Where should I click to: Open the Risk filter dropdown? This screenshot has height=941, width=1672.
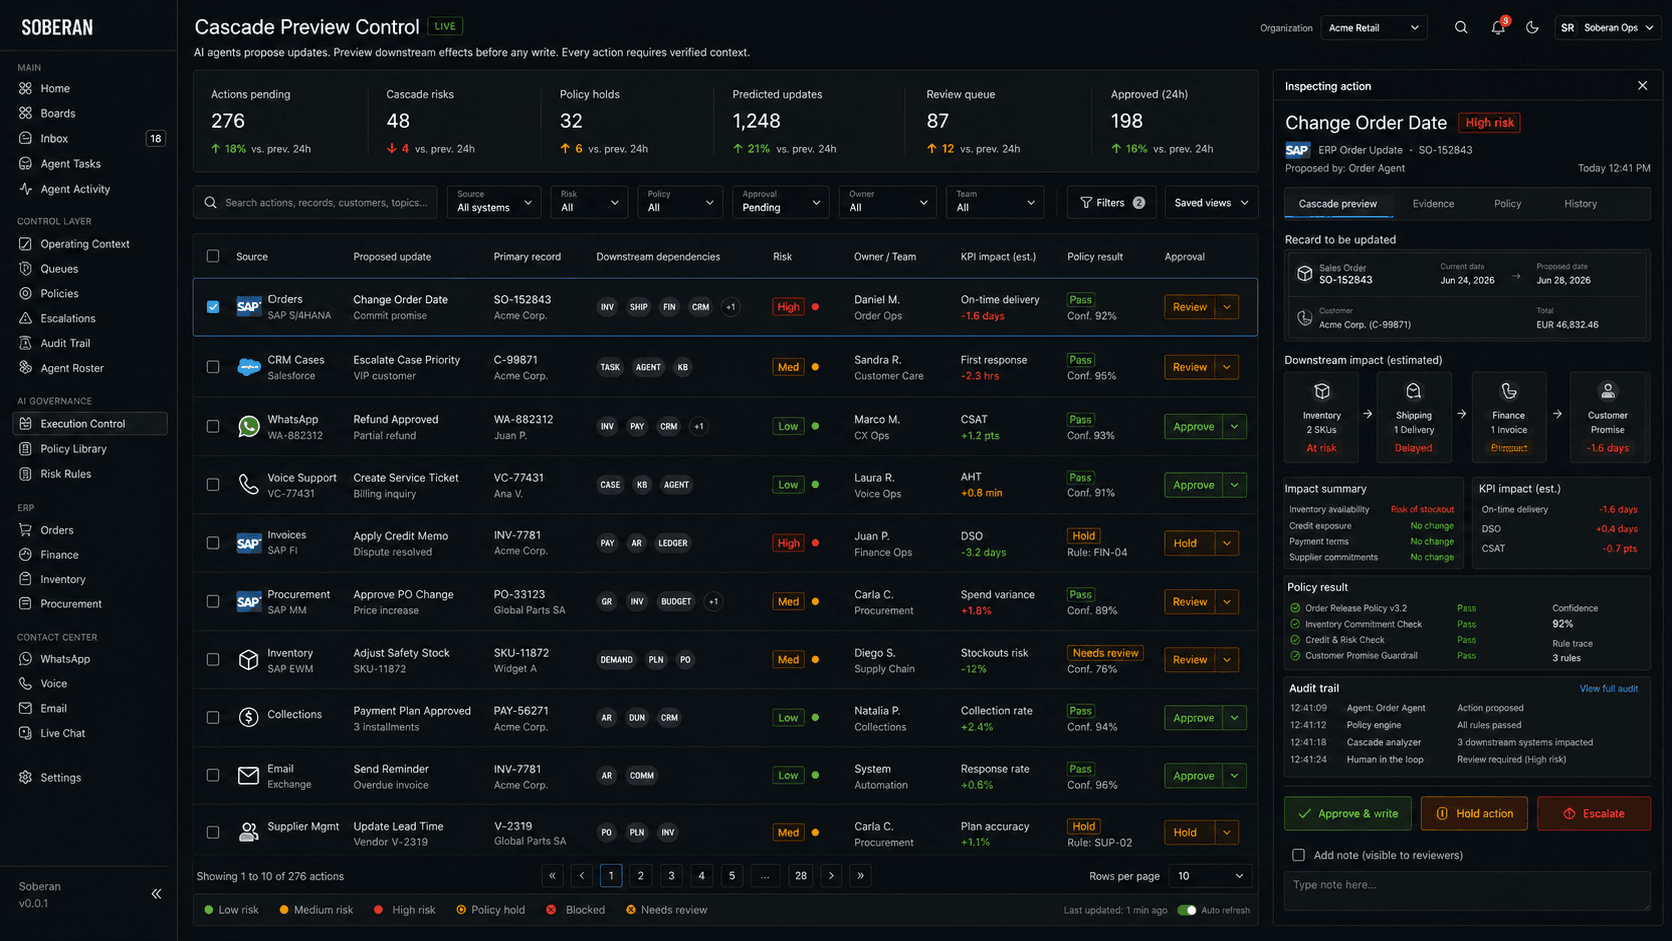(590, 202)
